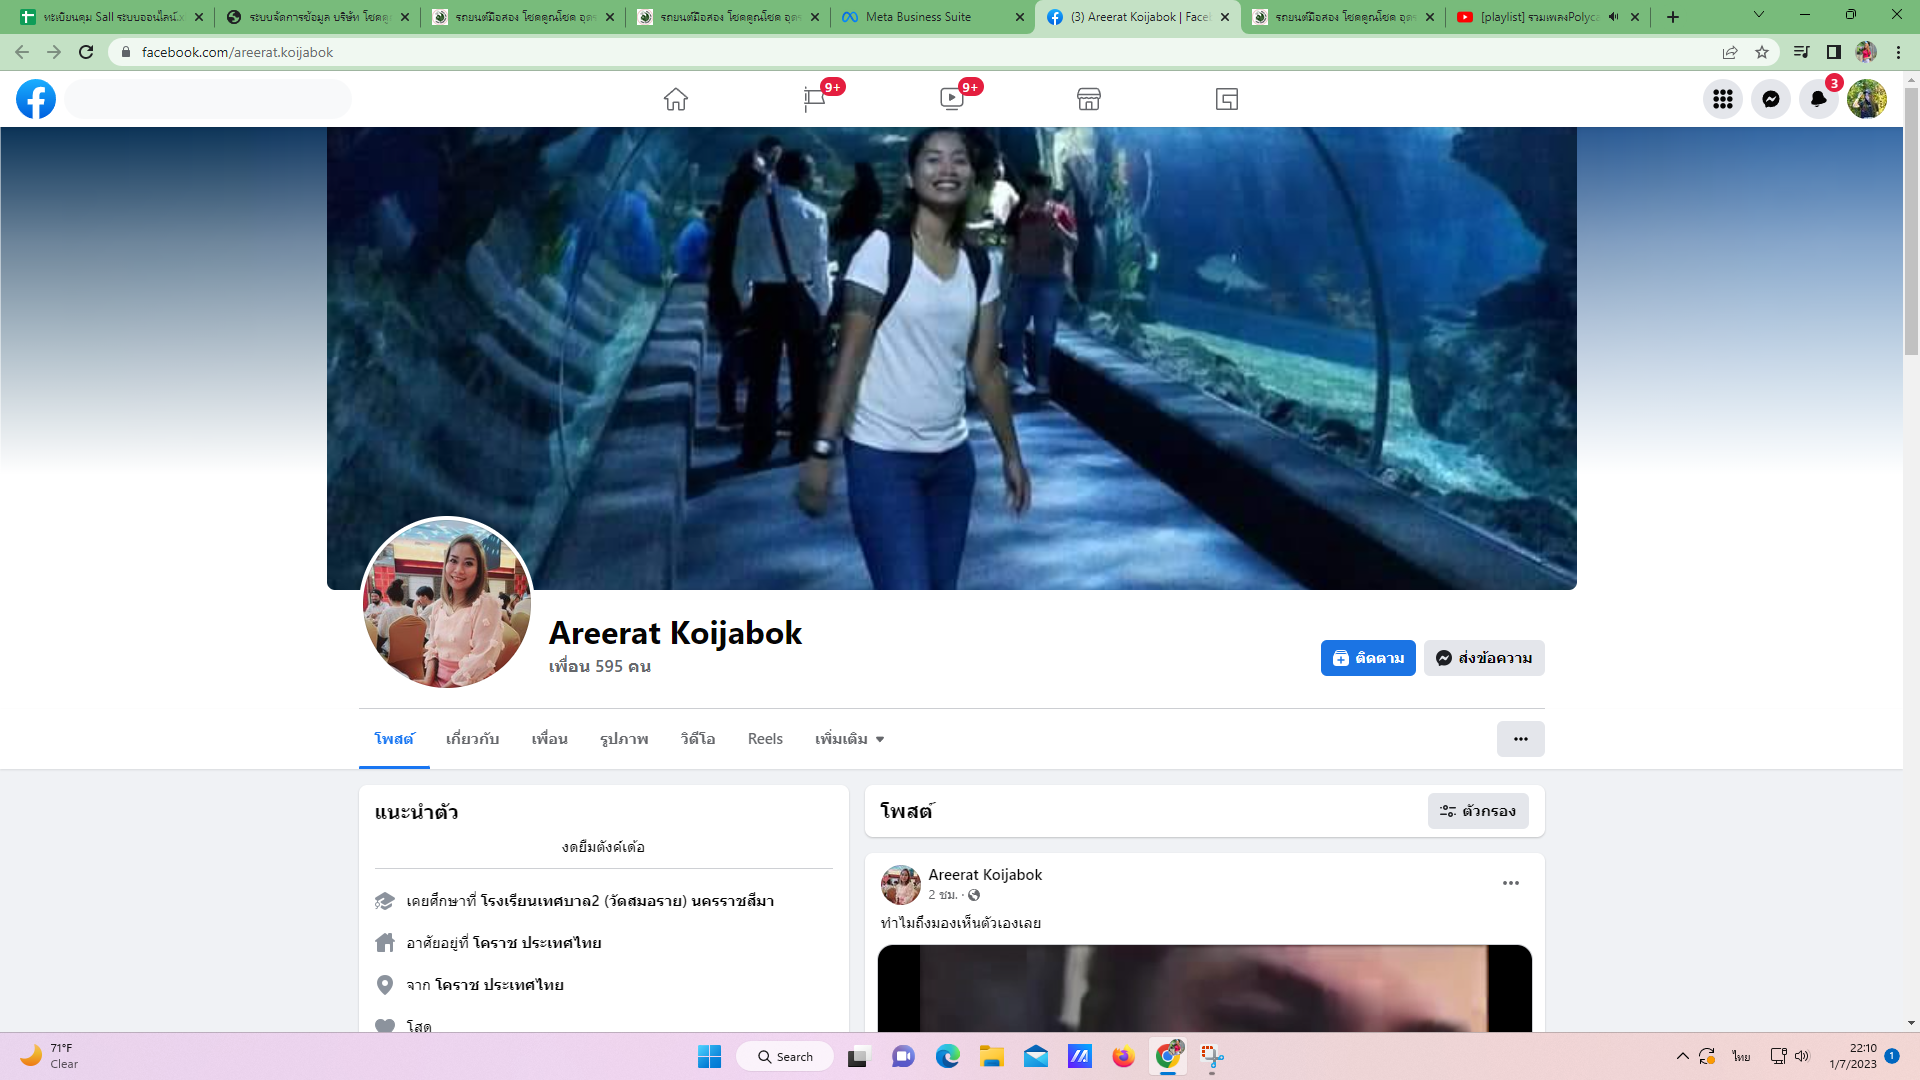Open the Watch video icon
This screenshot has height=1080, width=1920.
point(951,99)
